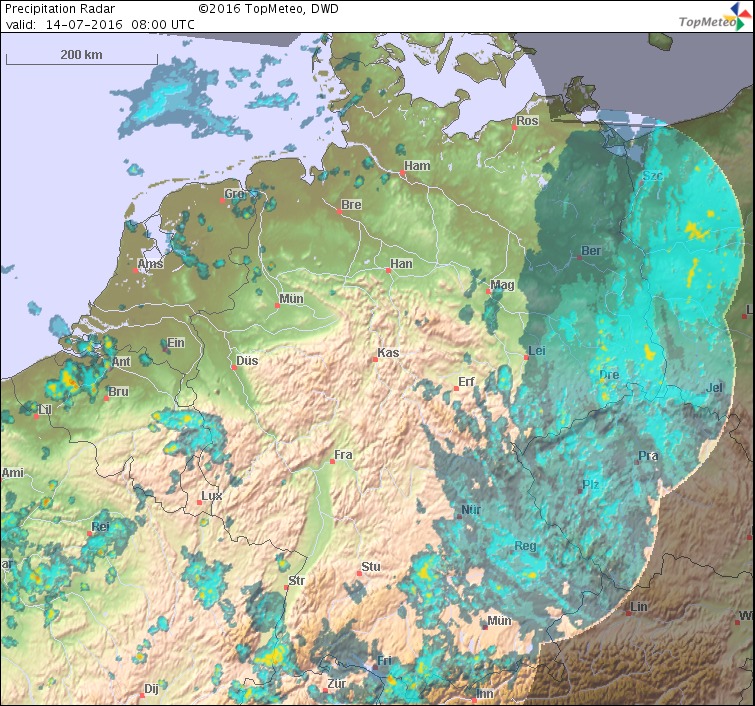The width and height of the screenshot is (755, 706).
Task: Select the Berlin (Ber) city marker
Action: tap(579, 257)
